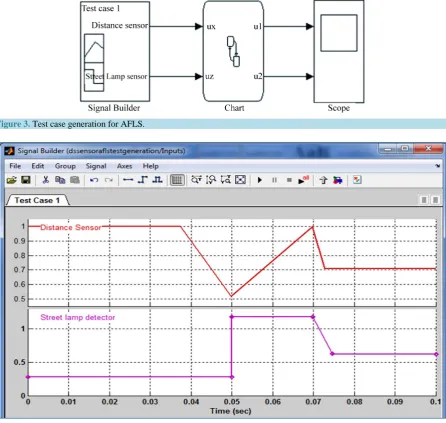The width and height of the screenshot is (446, 423).
Task: Click Street lamp detector point at 0.07
Action: point(313,317)
